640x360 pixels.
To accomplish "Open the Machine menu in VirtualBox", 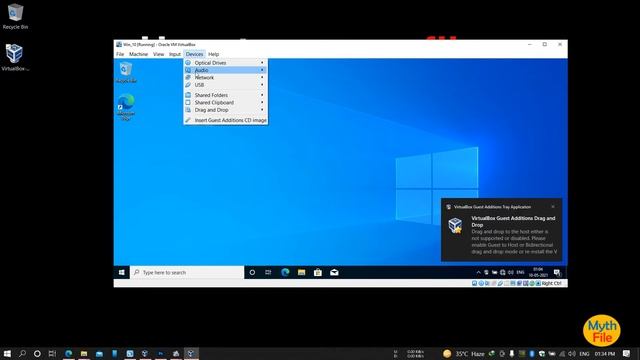I will coord(138,54).
